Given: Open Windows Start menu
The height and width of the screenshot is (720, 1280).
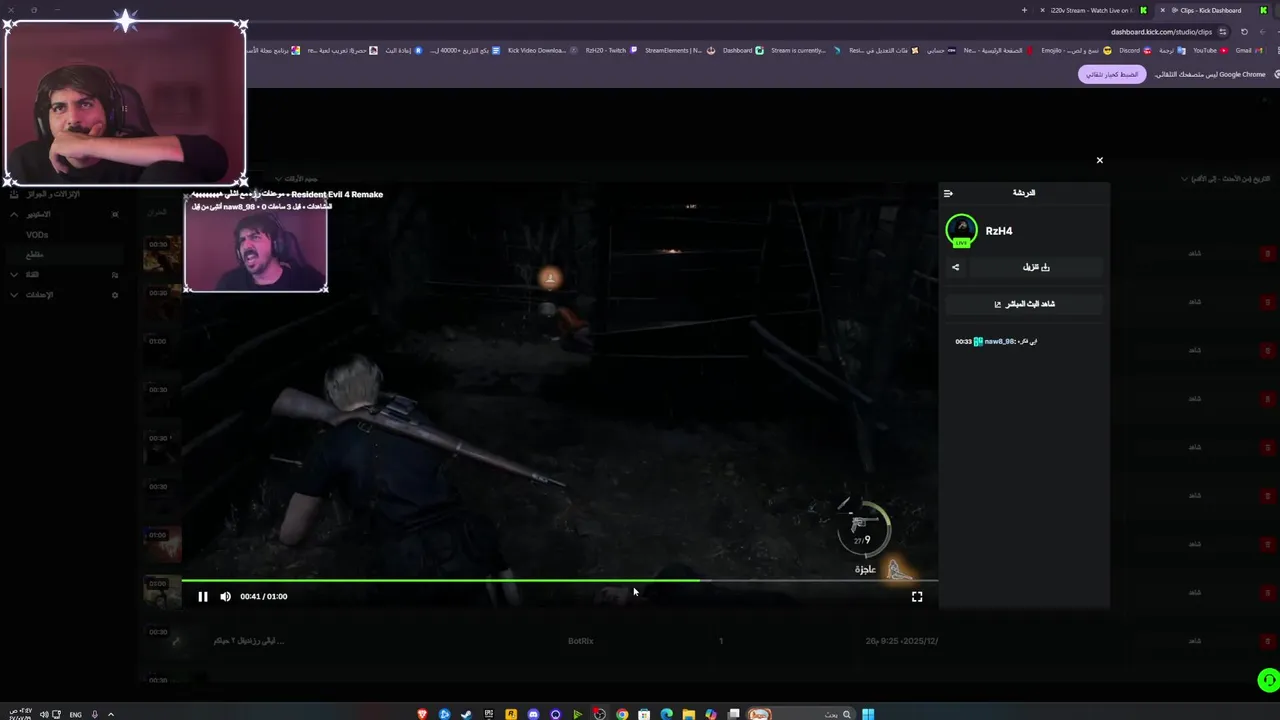Looking at the screenshot, I should (x=868, y=714).
